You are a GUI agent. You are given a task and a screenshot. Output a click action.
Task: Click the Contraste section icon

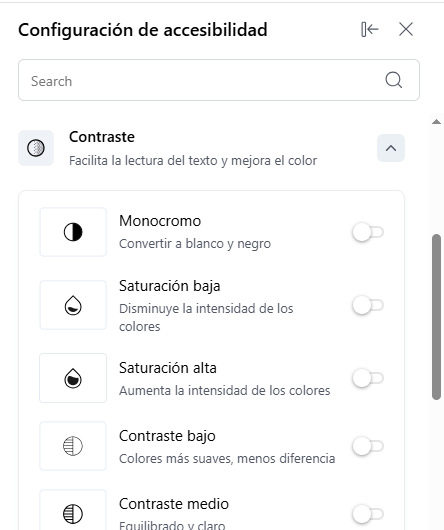36,148
